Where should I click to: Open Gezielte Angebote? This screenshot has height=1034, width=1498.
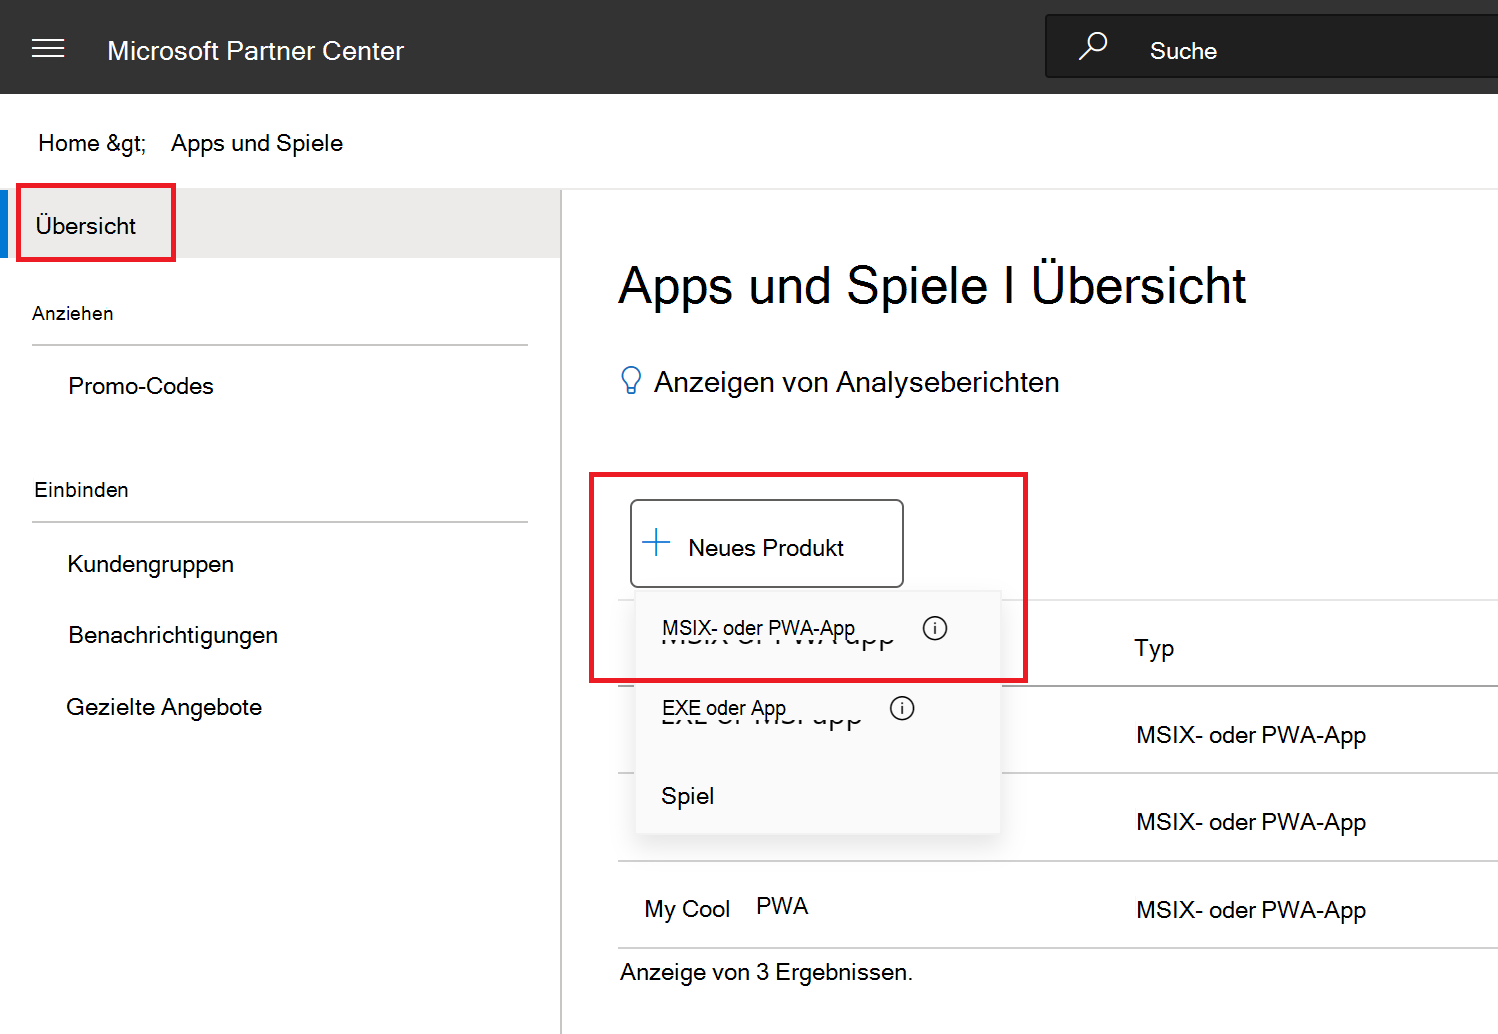[x=164, y=707]
